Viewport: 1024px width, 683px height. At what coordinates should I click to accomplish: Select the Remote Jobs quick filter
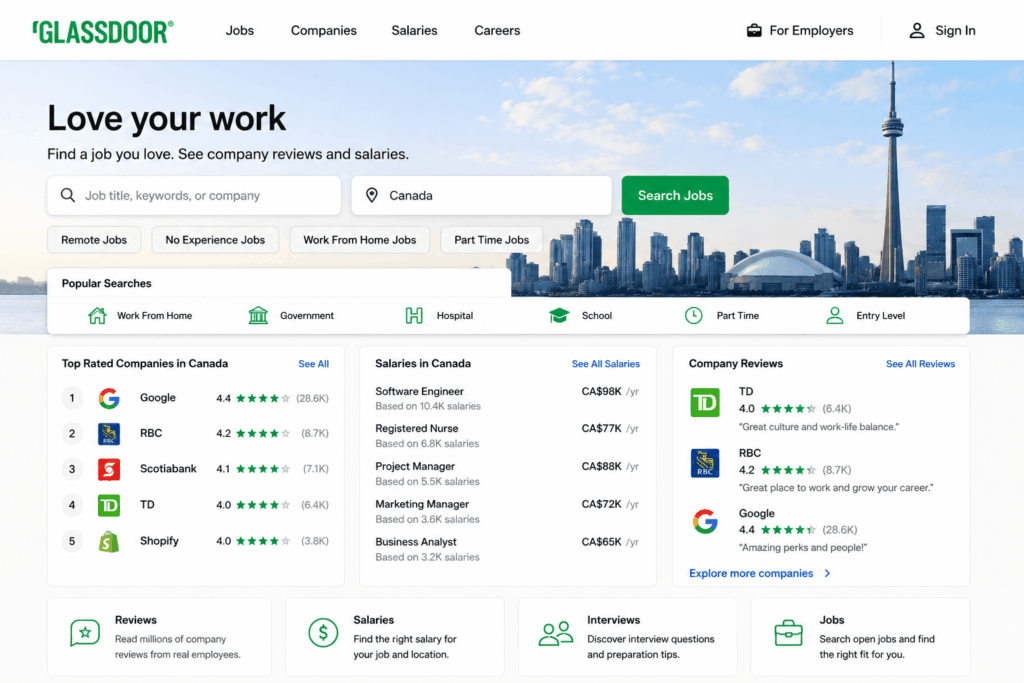click(x=94, y=240)
